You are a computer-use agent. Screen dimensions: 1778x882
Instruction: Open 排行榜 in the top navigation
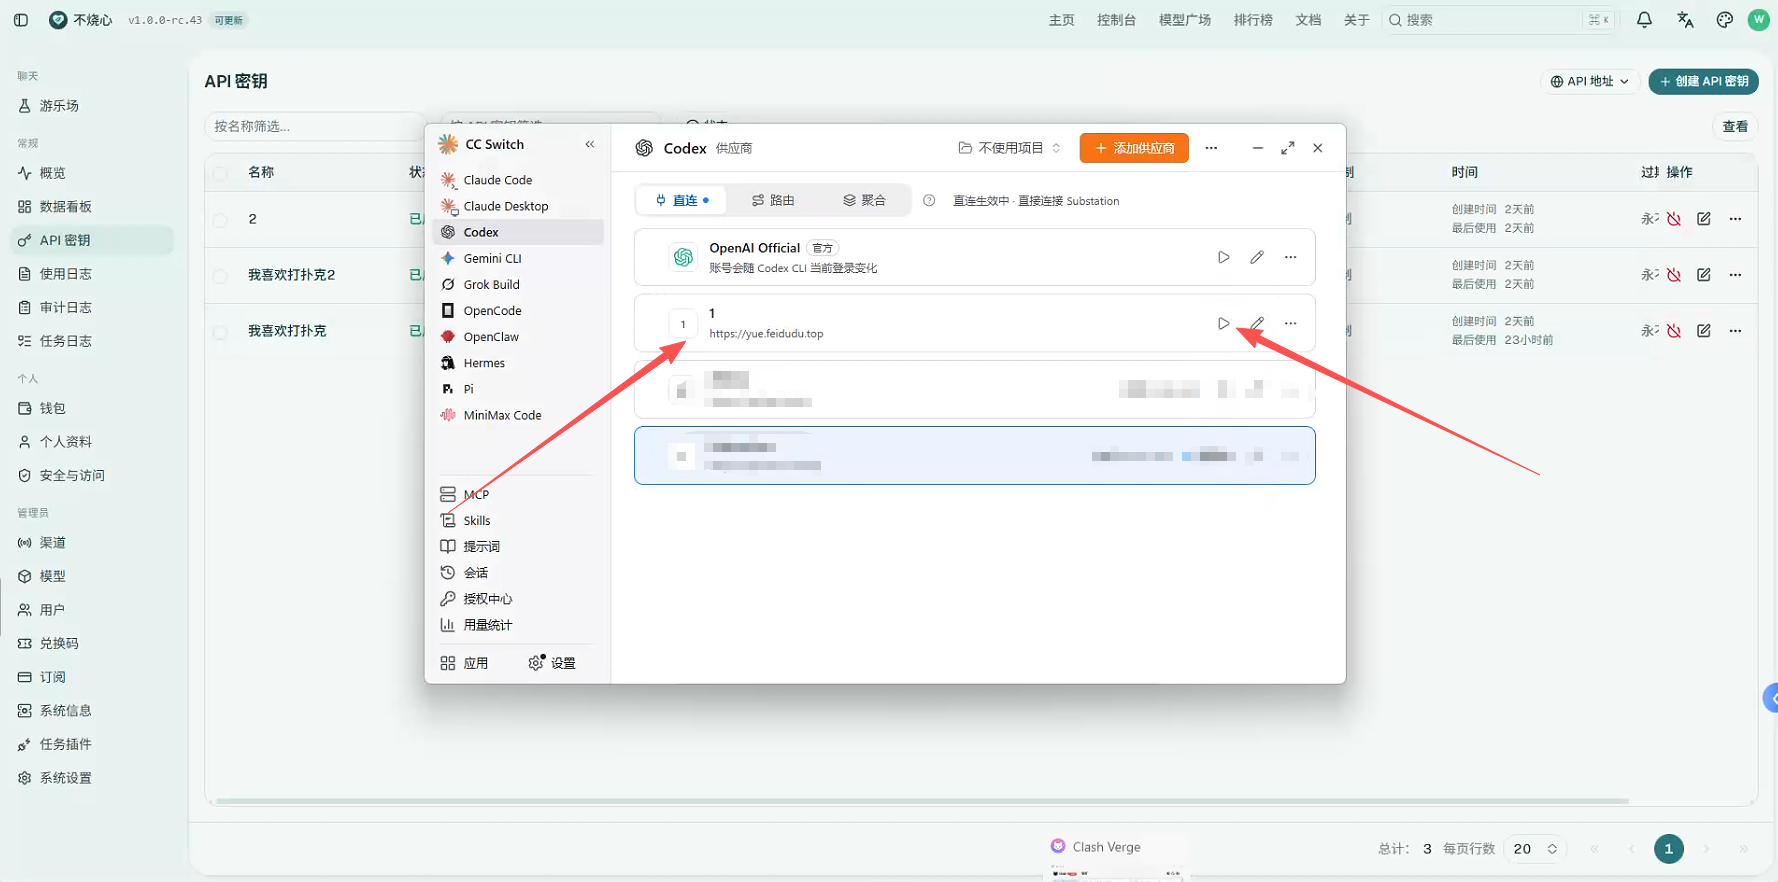1253,20
